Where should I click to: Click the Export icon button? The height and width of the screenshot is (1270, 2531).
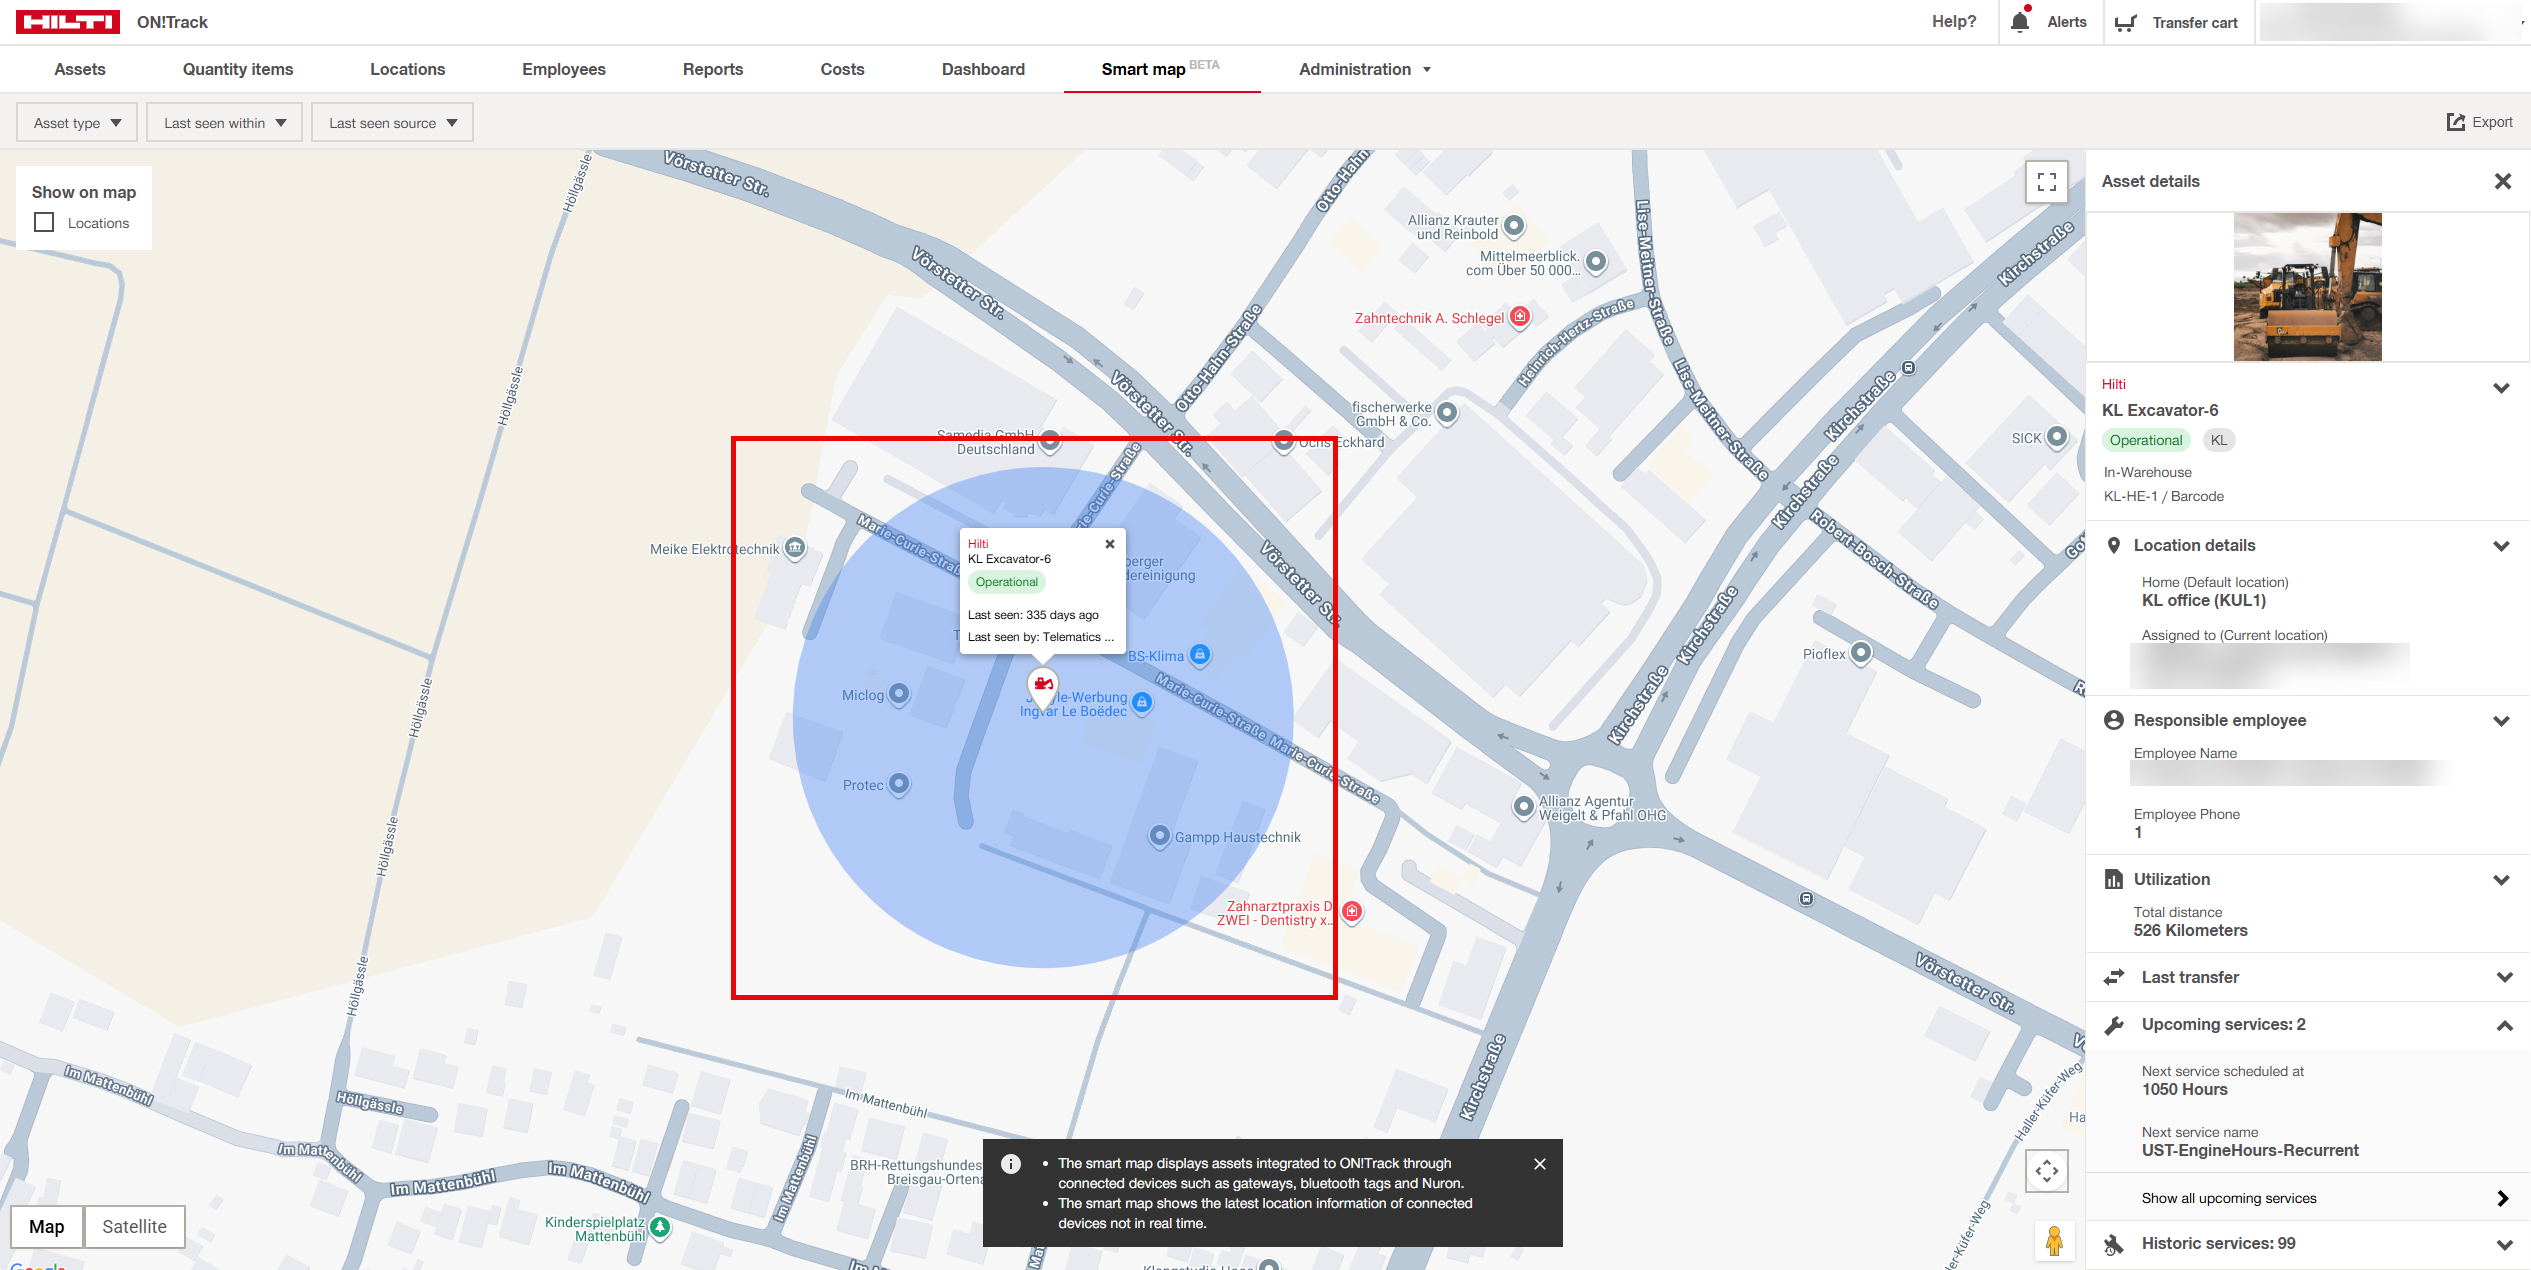point(2455,122)
